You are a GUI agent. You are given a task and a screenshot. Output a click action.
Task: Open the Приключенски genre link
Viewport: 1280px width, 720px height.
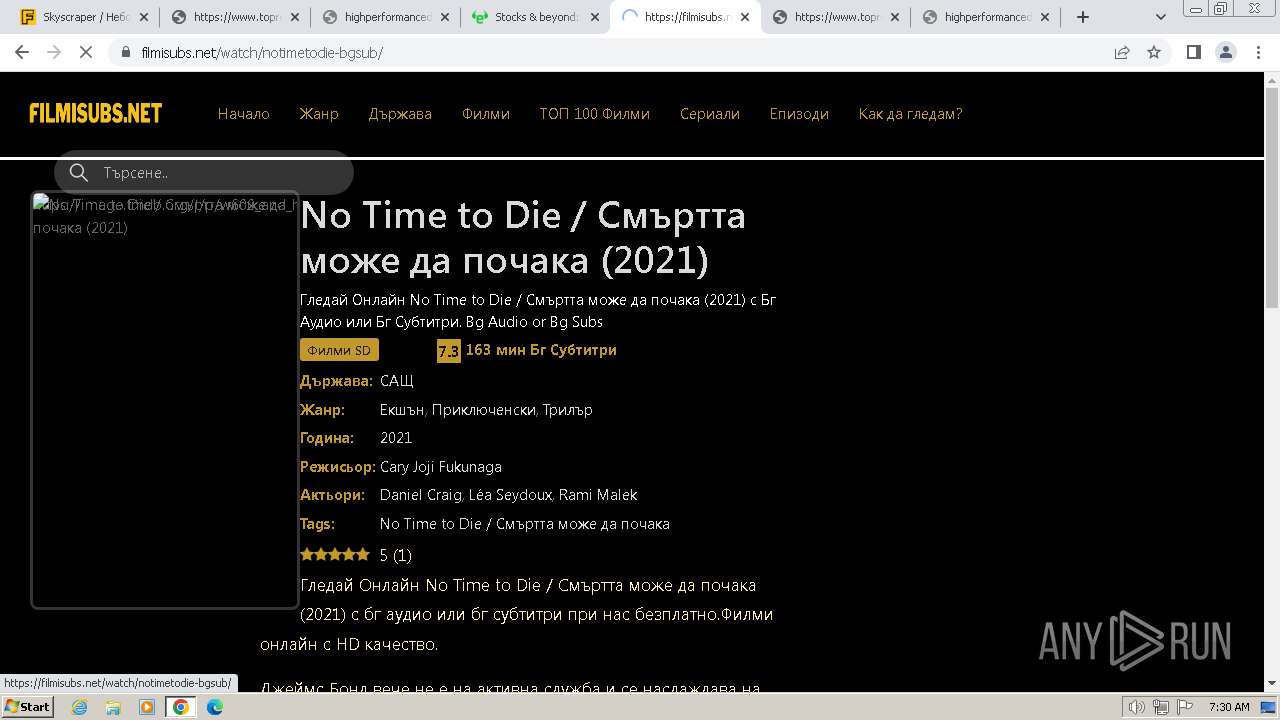[x=484, y=410]
